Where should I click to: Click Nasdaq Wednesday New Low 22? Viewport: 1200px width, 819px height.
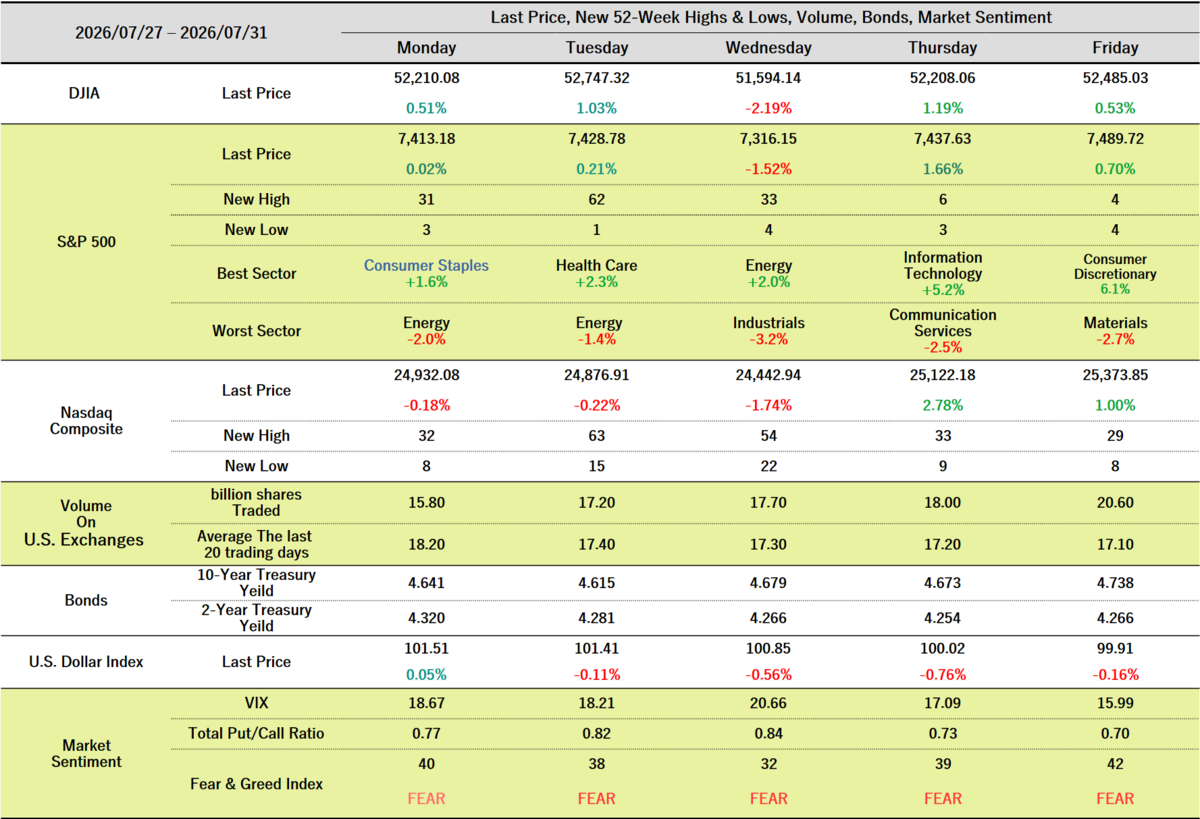click(768, 466)
